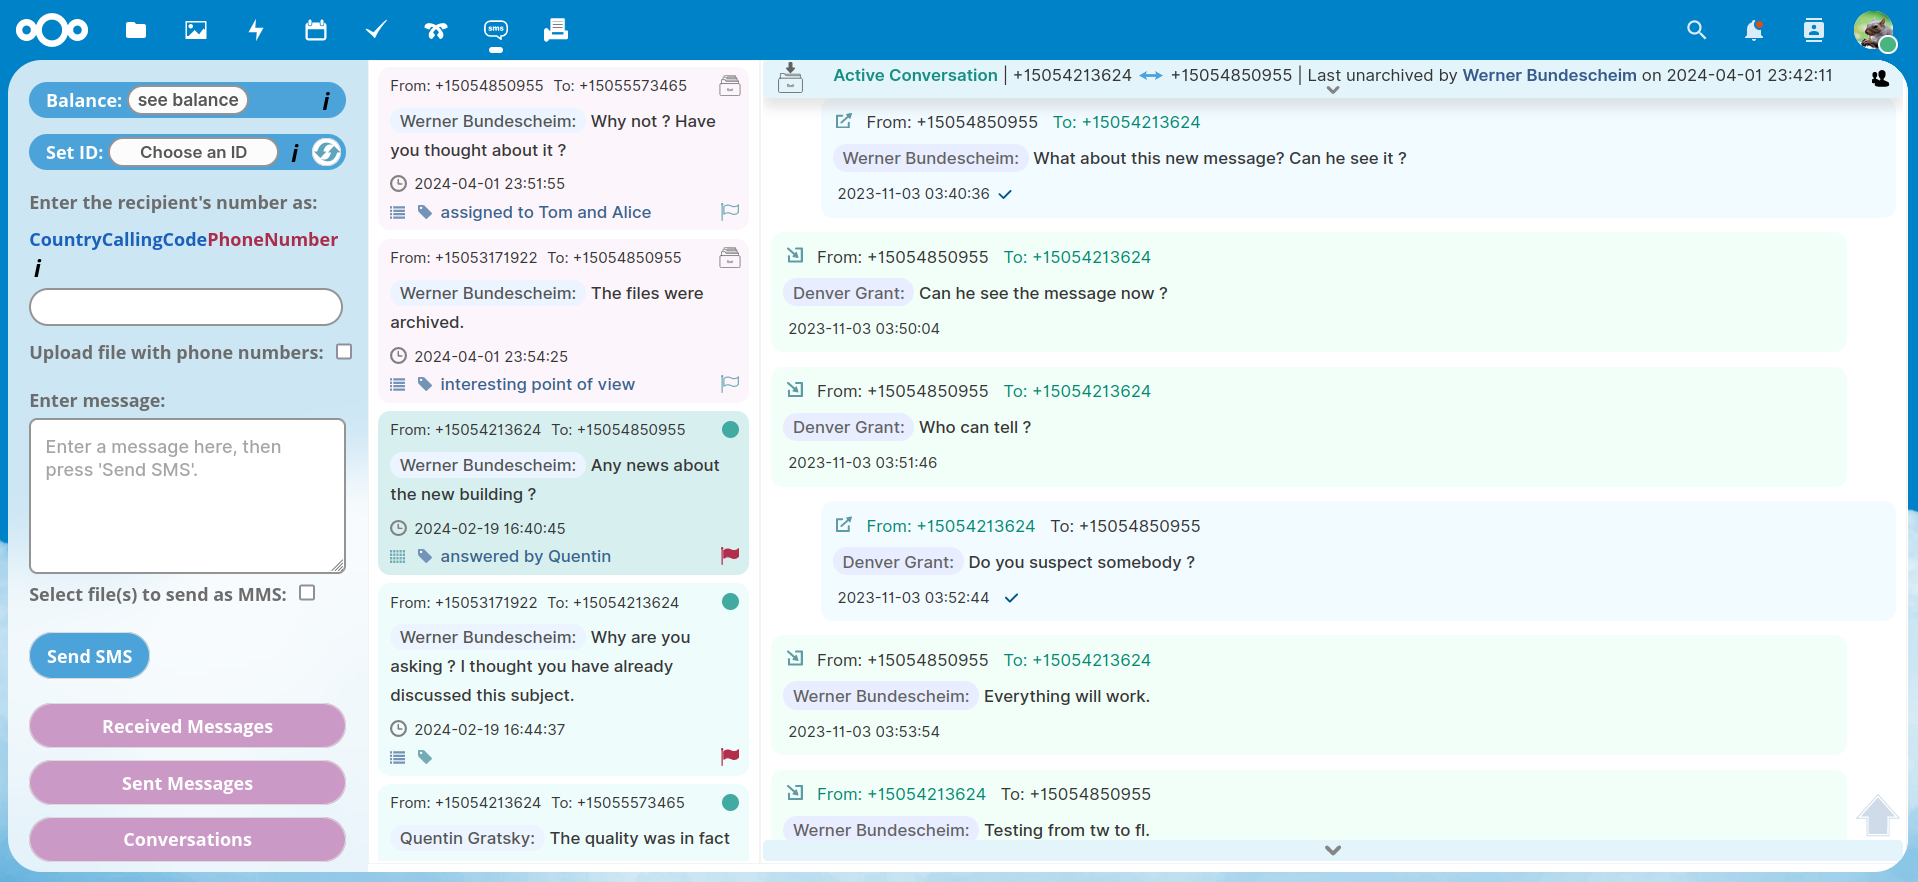The height and width of the screenshot is (882, 1918).
Task: Tick the Select files to send as MMS checkbox
Action: pos(307,593)
